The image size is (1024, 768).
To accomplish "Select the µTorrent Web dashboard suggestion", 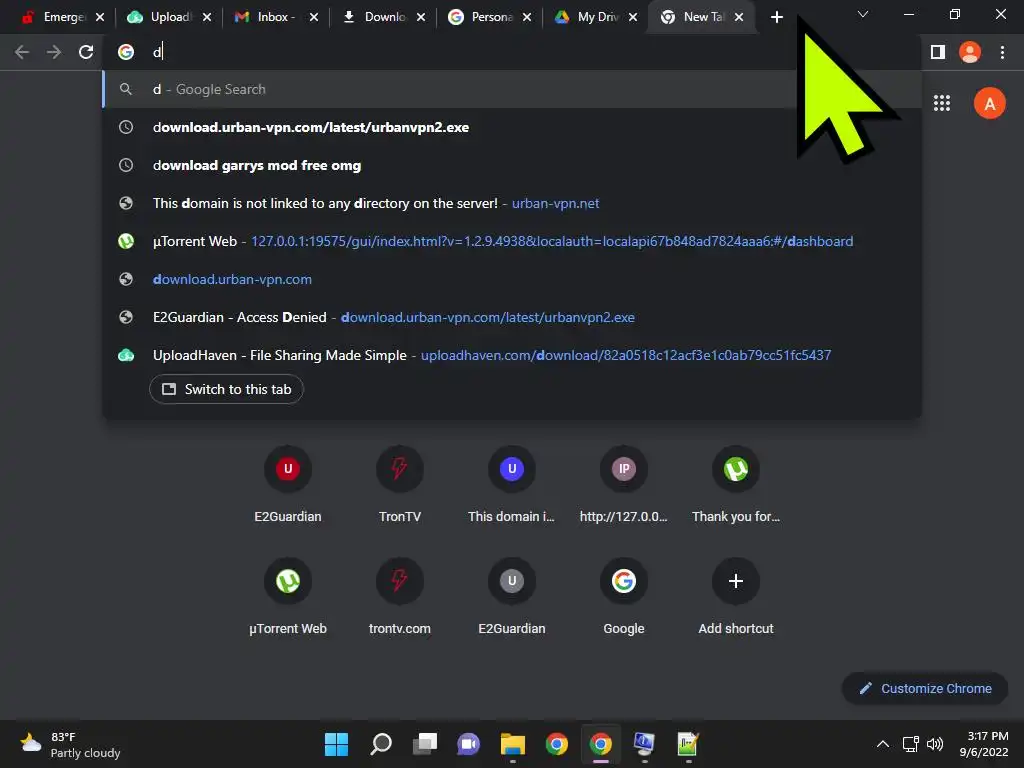I will point(512,241).
